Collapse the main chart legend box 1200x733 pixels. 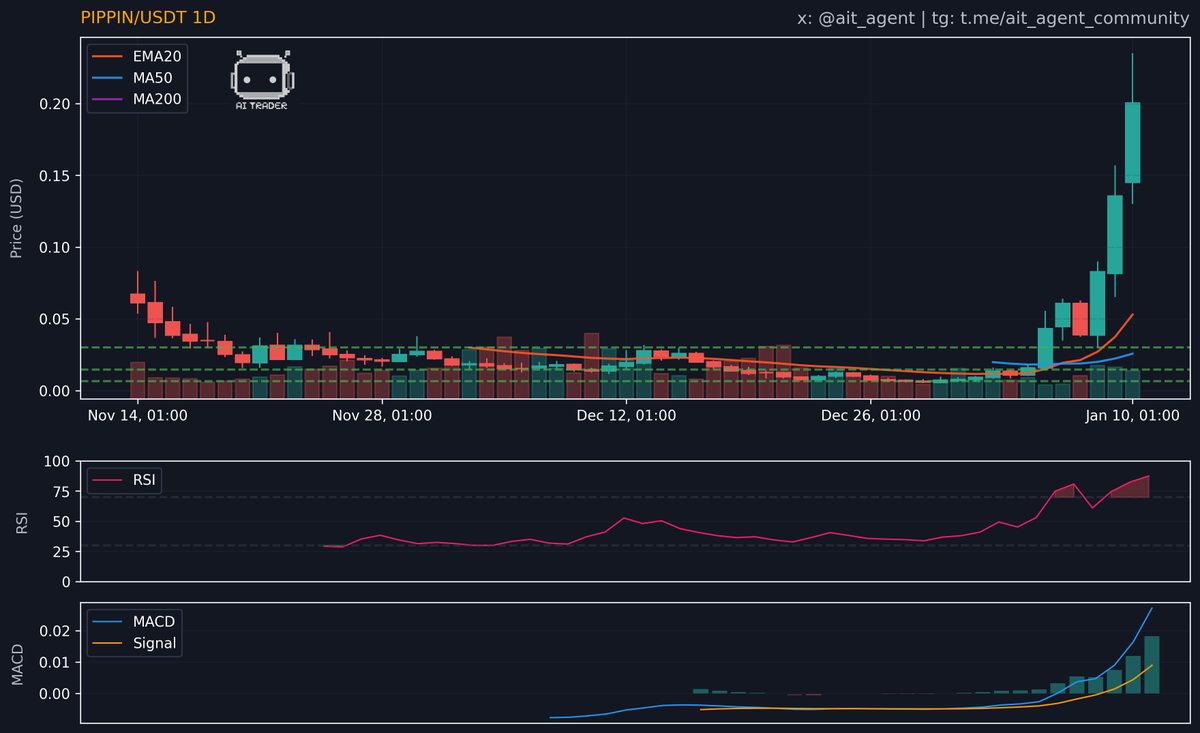click(137, 78)
